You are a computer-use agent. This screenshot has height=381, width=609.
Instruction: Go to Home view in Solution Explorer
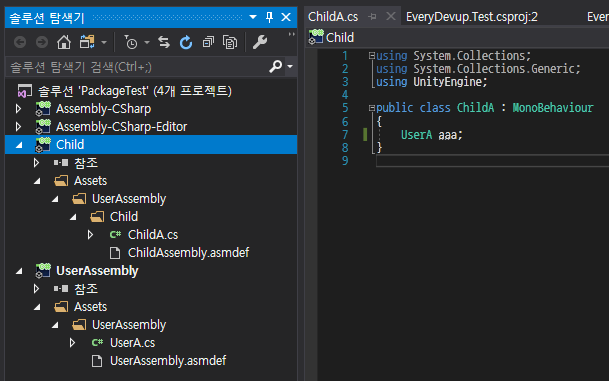pyautogui.click(x=64, y=42)
